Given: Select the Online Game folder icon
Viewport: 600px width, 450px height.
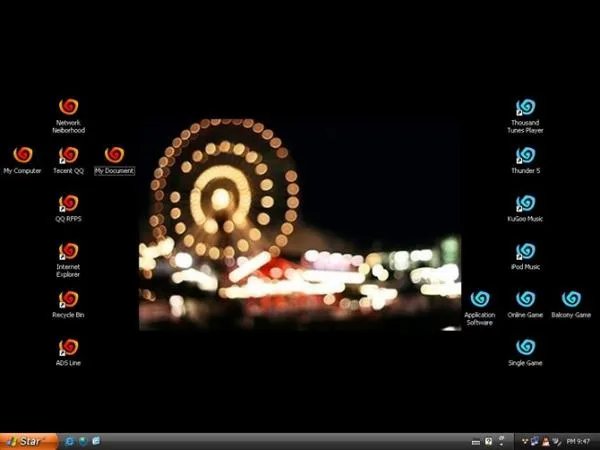Looking at the screenshot, I should point(525,300).
